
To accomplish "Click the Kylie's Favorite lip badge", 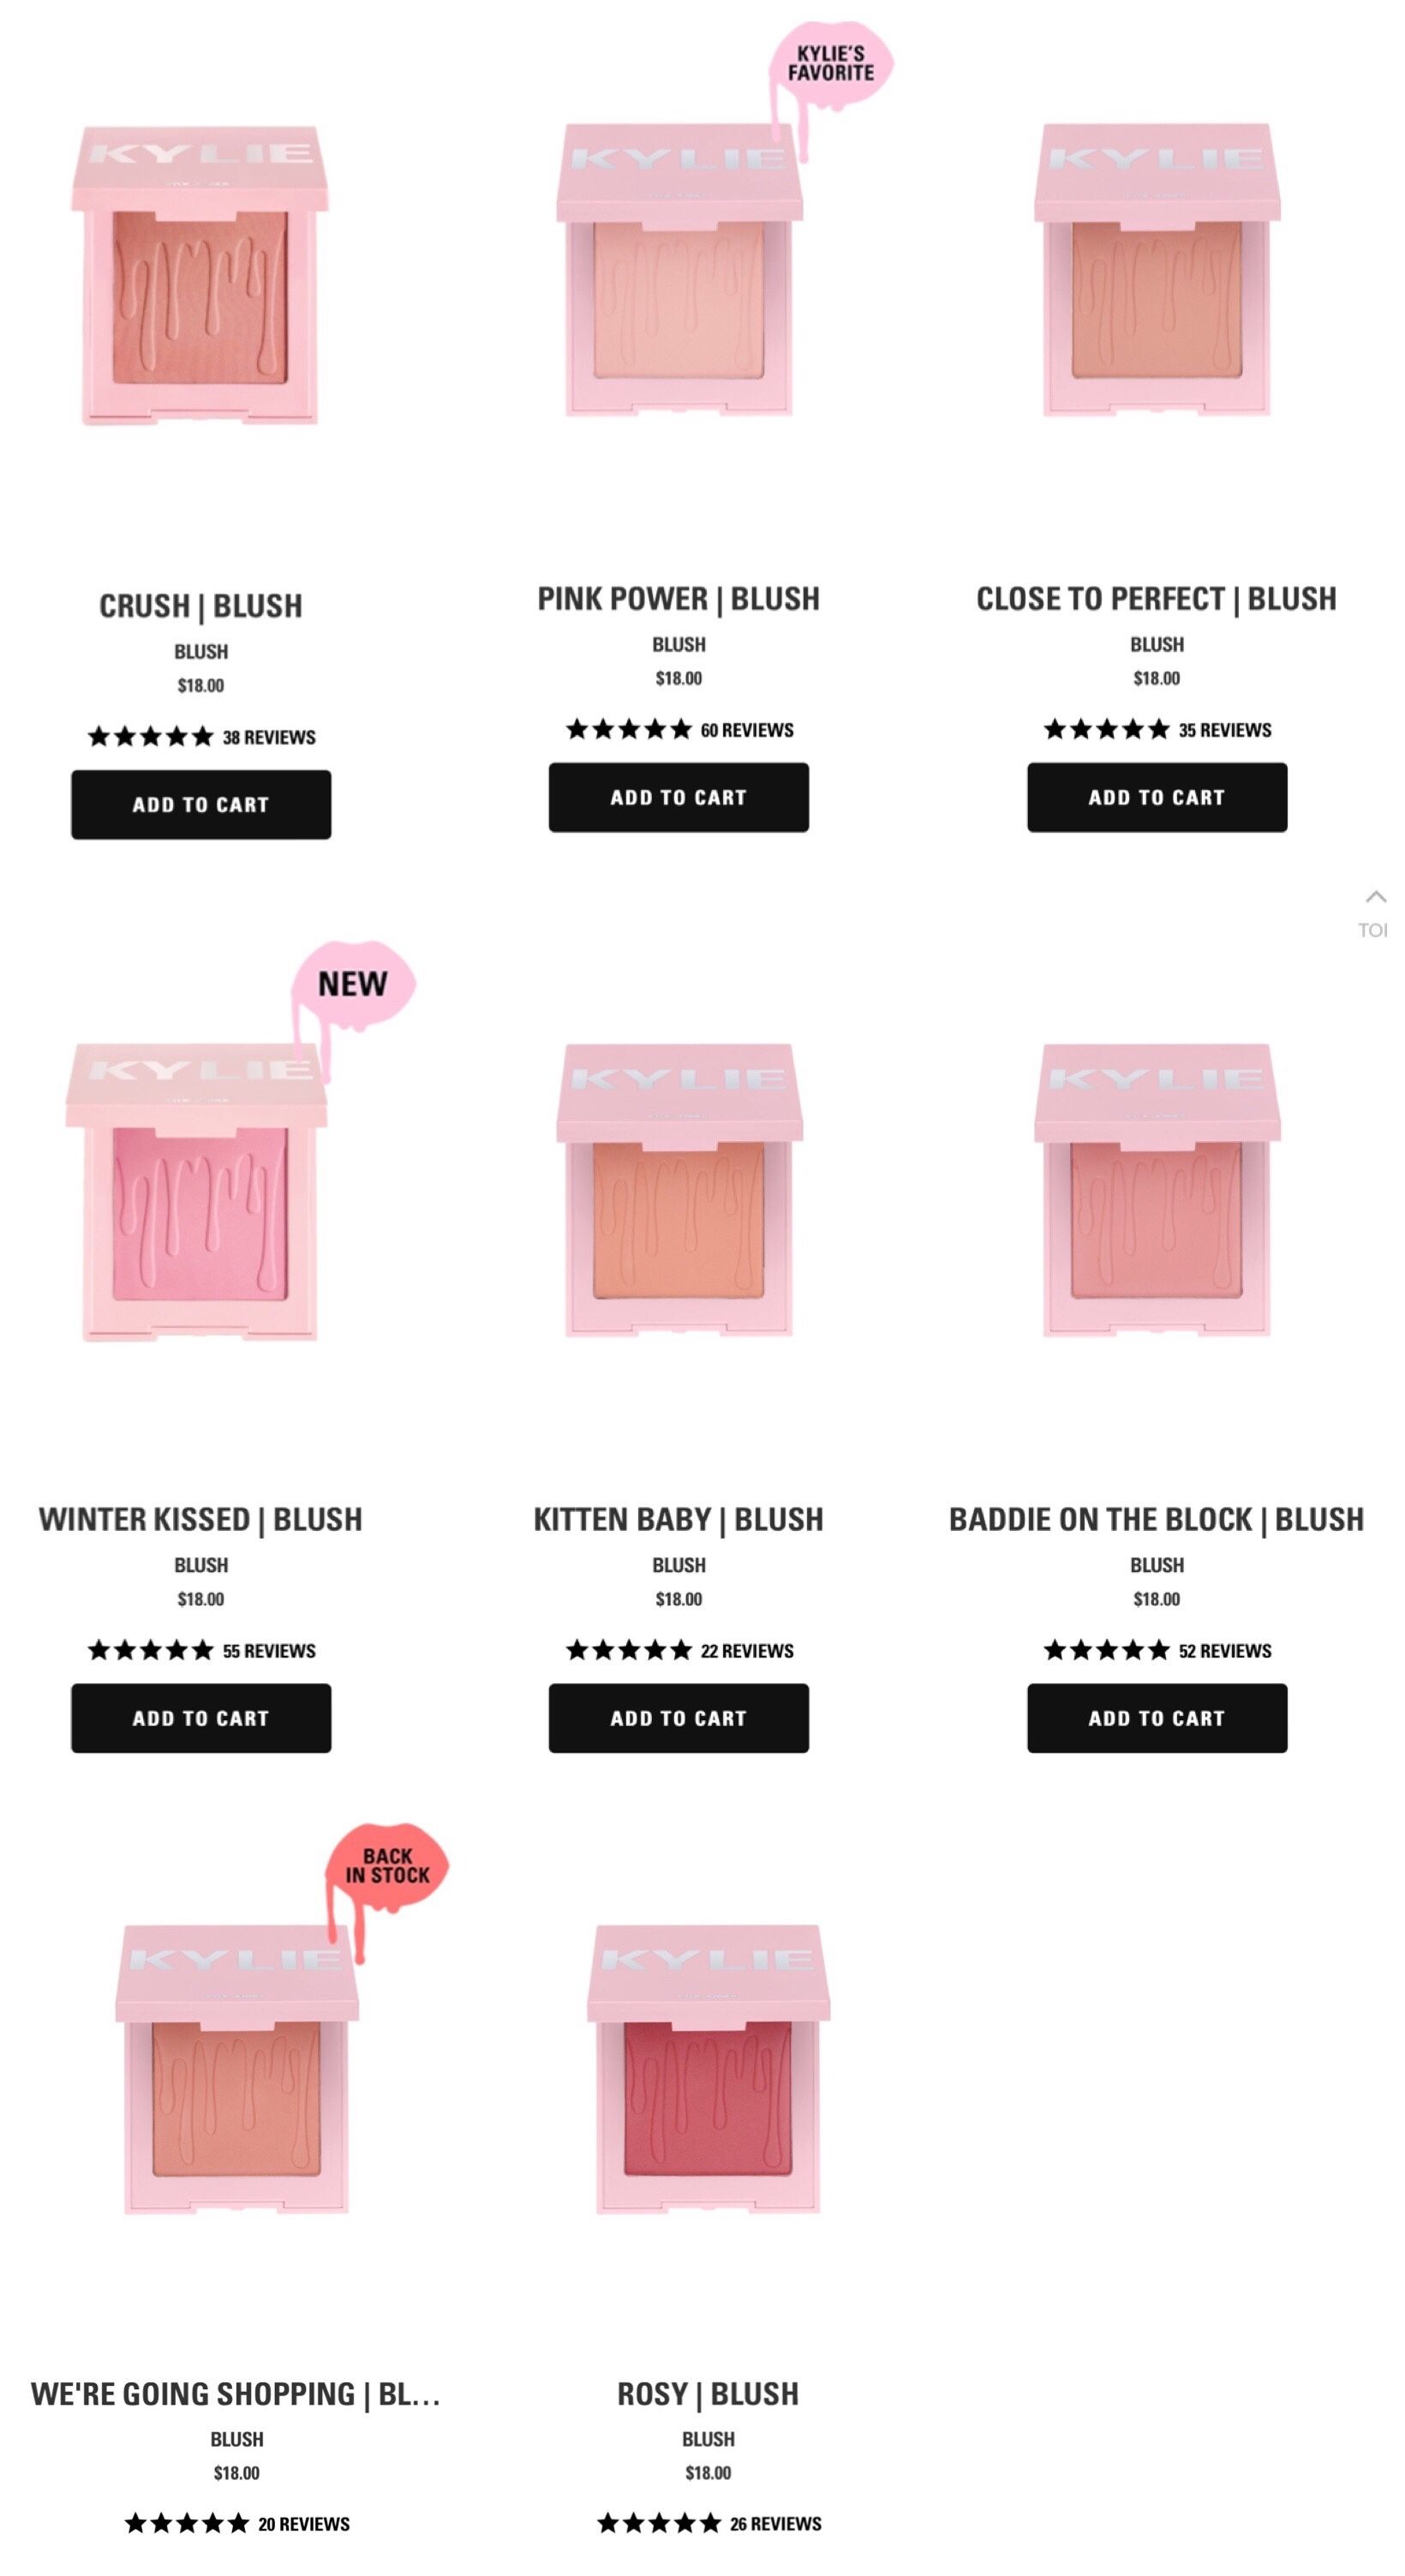I will coord(830,65).
